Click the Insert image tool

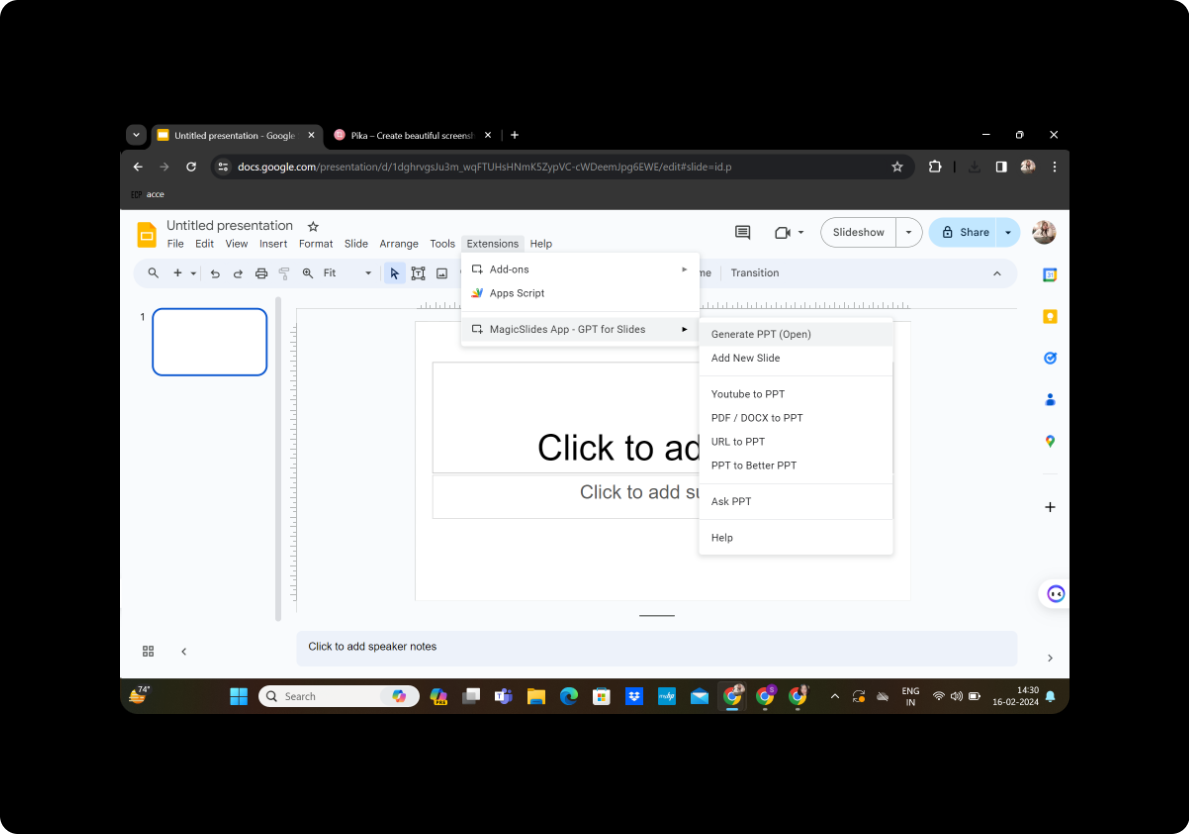[442, 274]
